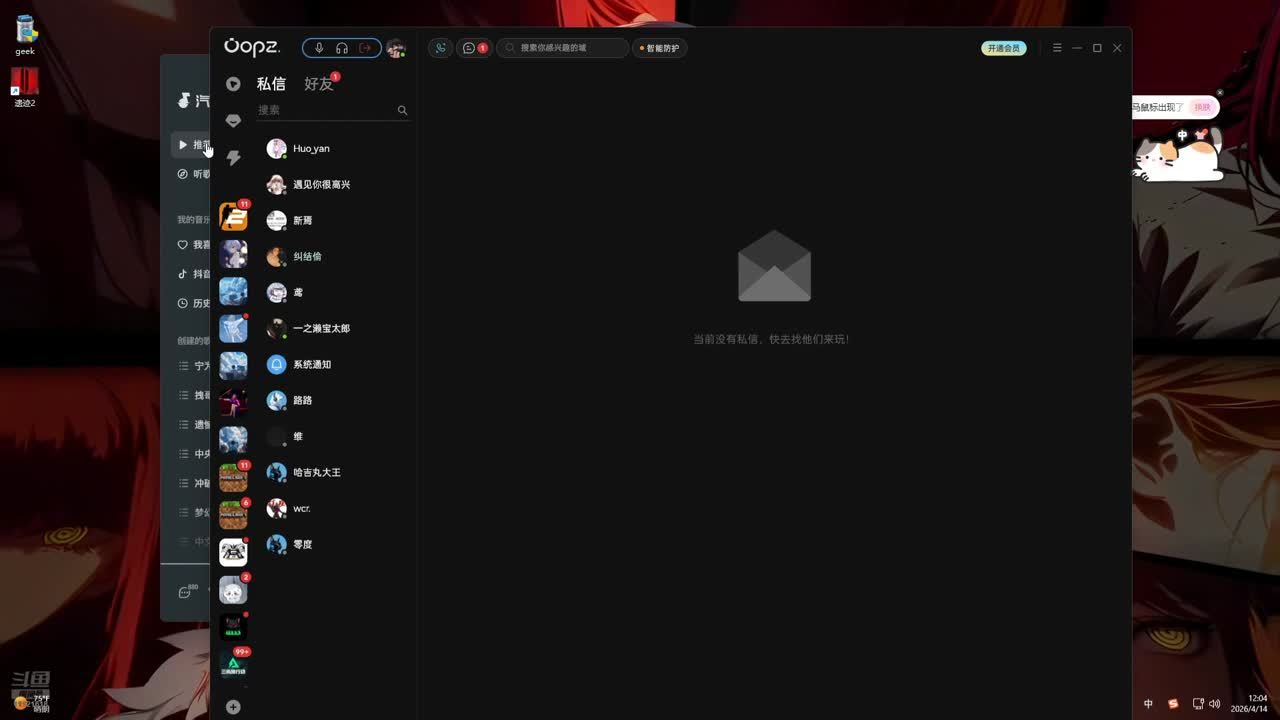
Task: Click the red leave-channel exit icon
Action: coord(365,48)
